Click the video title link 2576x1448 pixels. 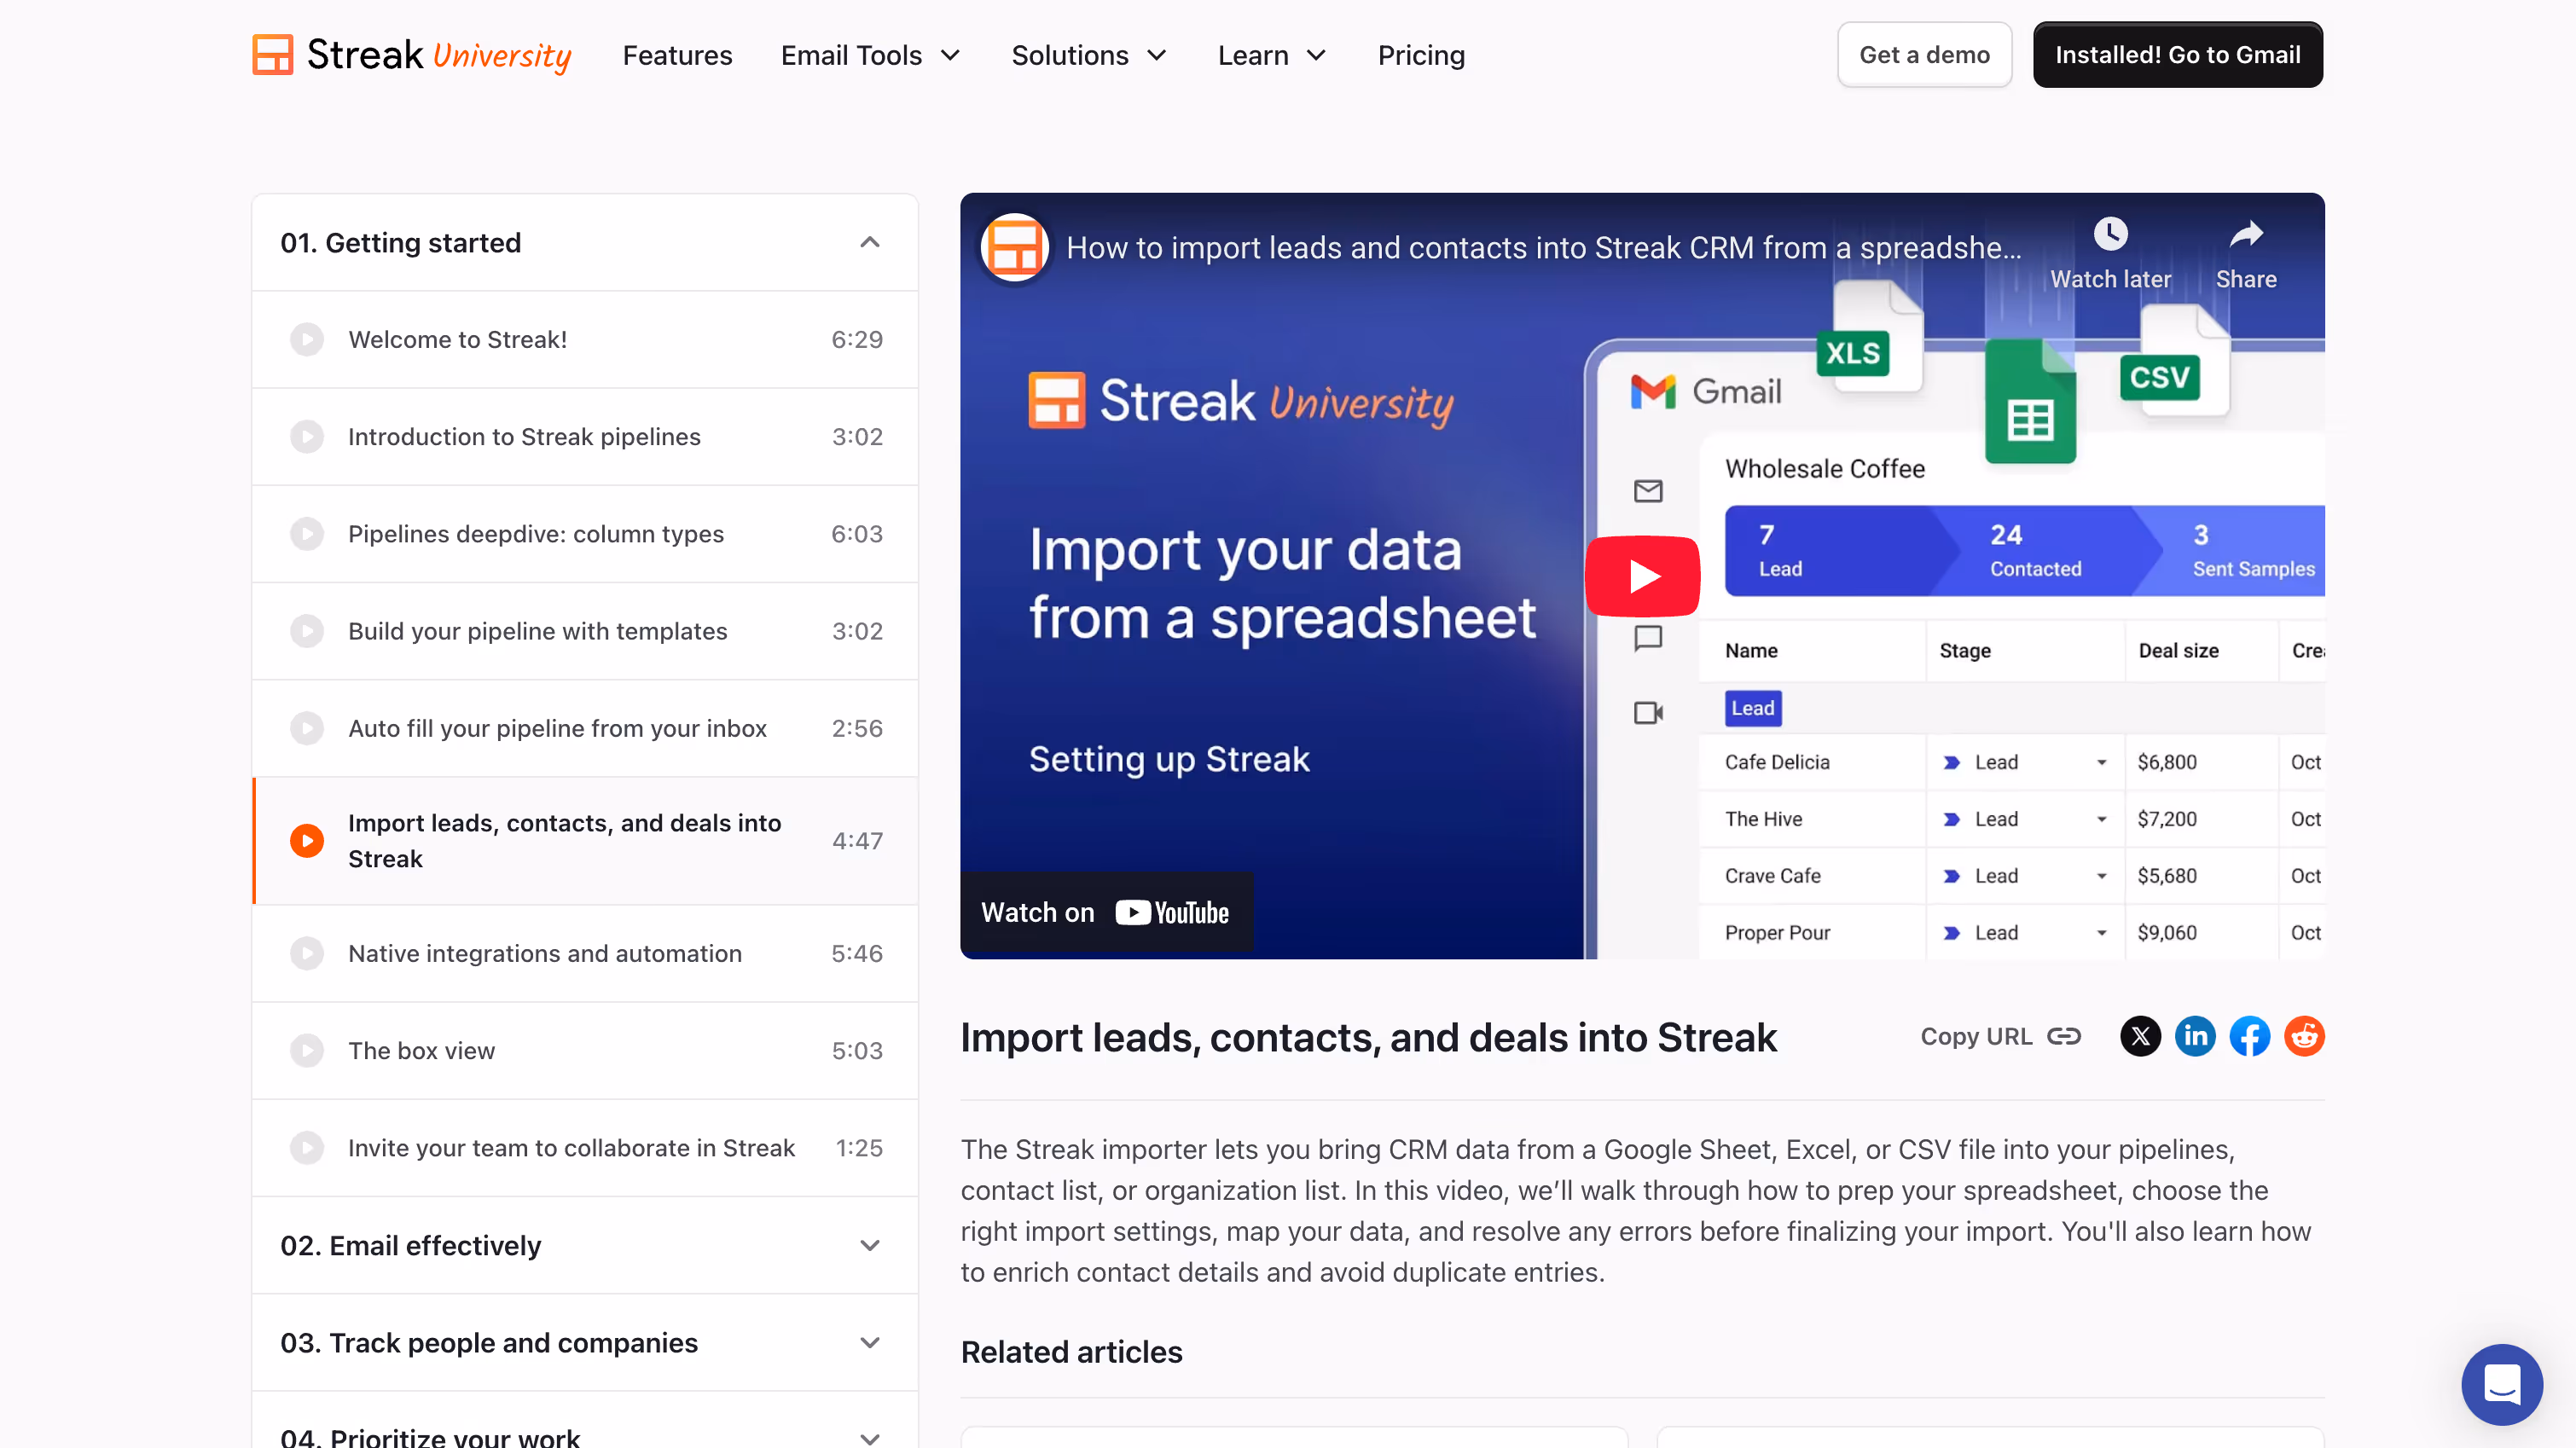coord(1543,247)
